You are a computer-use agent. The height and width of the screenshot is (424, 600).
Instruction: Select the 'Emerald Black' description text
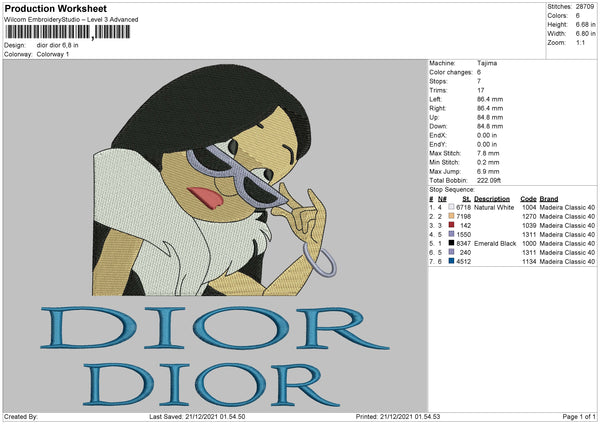point(495,243)
